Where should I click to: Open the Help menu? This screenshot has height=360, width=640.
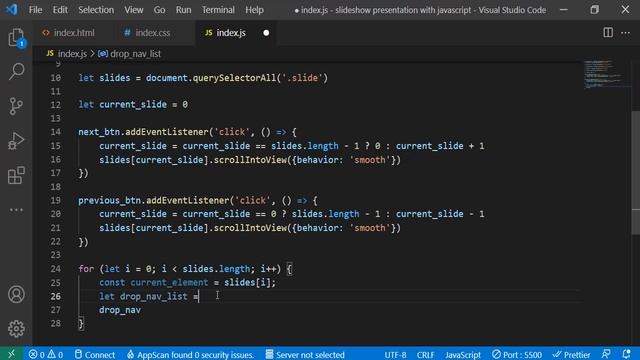pos(254,10)
